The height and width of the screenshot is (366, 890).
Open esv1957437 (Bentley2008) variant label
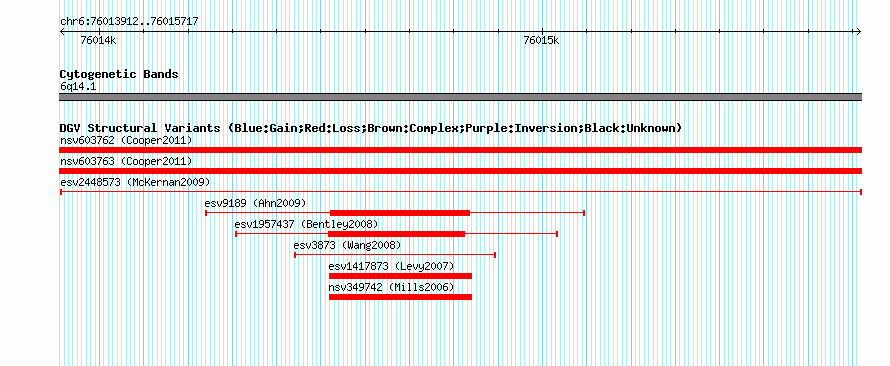(x=306, y=224)
